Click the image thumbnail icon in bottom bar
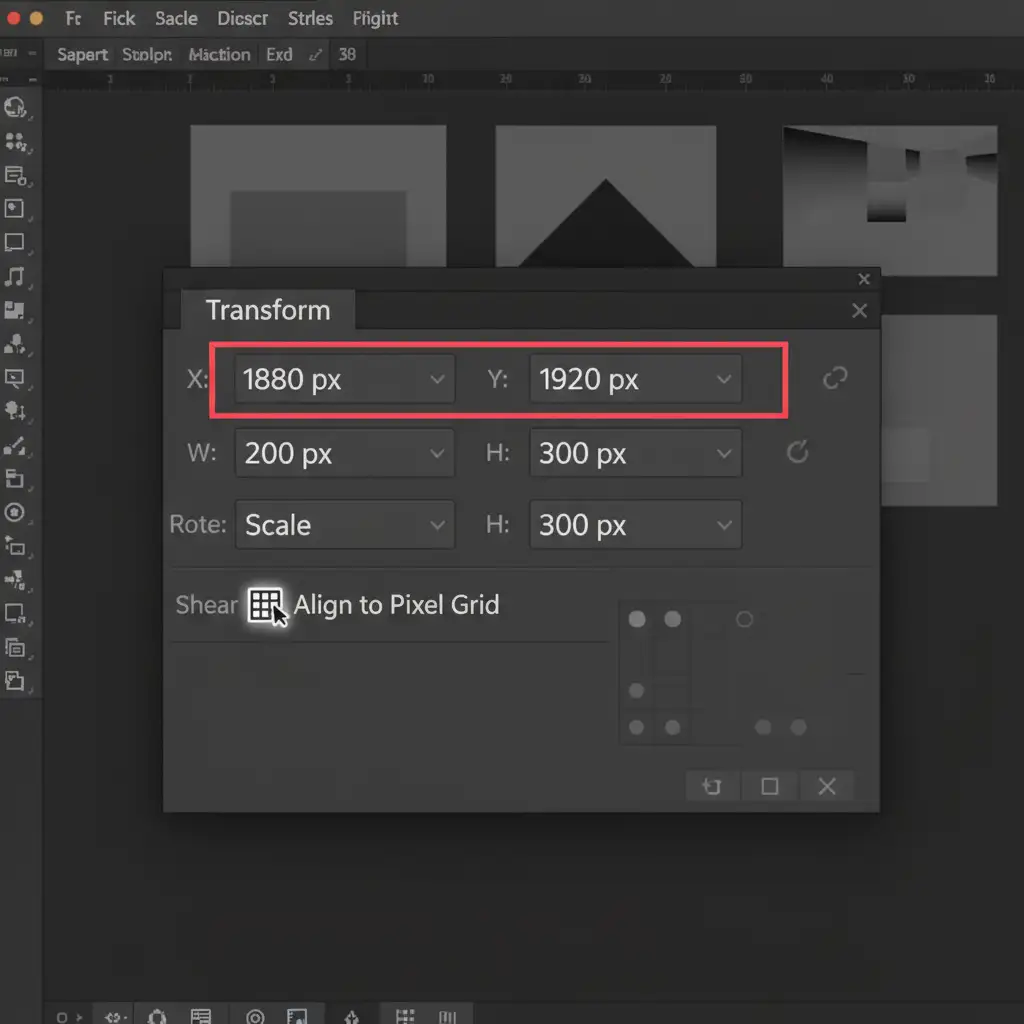Image resolution: width=1024 pixels, height=1024 pixels. tap(296, 1017)
